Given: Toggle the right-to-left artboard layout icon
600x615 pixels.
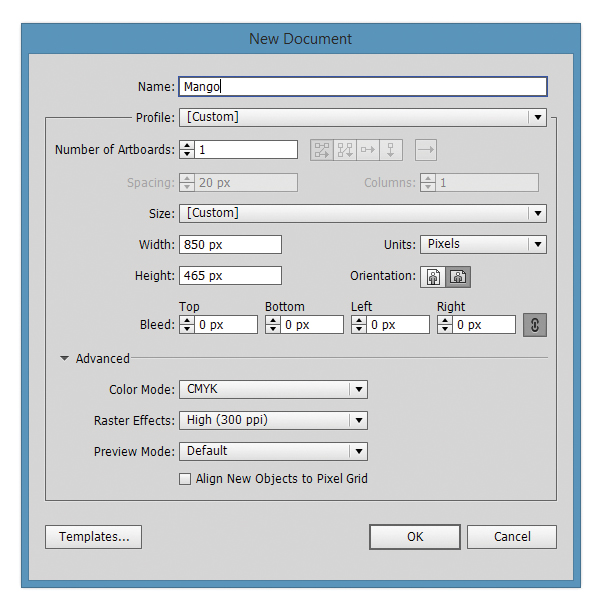Looking at the screenshot, I should tap(426, 150).
